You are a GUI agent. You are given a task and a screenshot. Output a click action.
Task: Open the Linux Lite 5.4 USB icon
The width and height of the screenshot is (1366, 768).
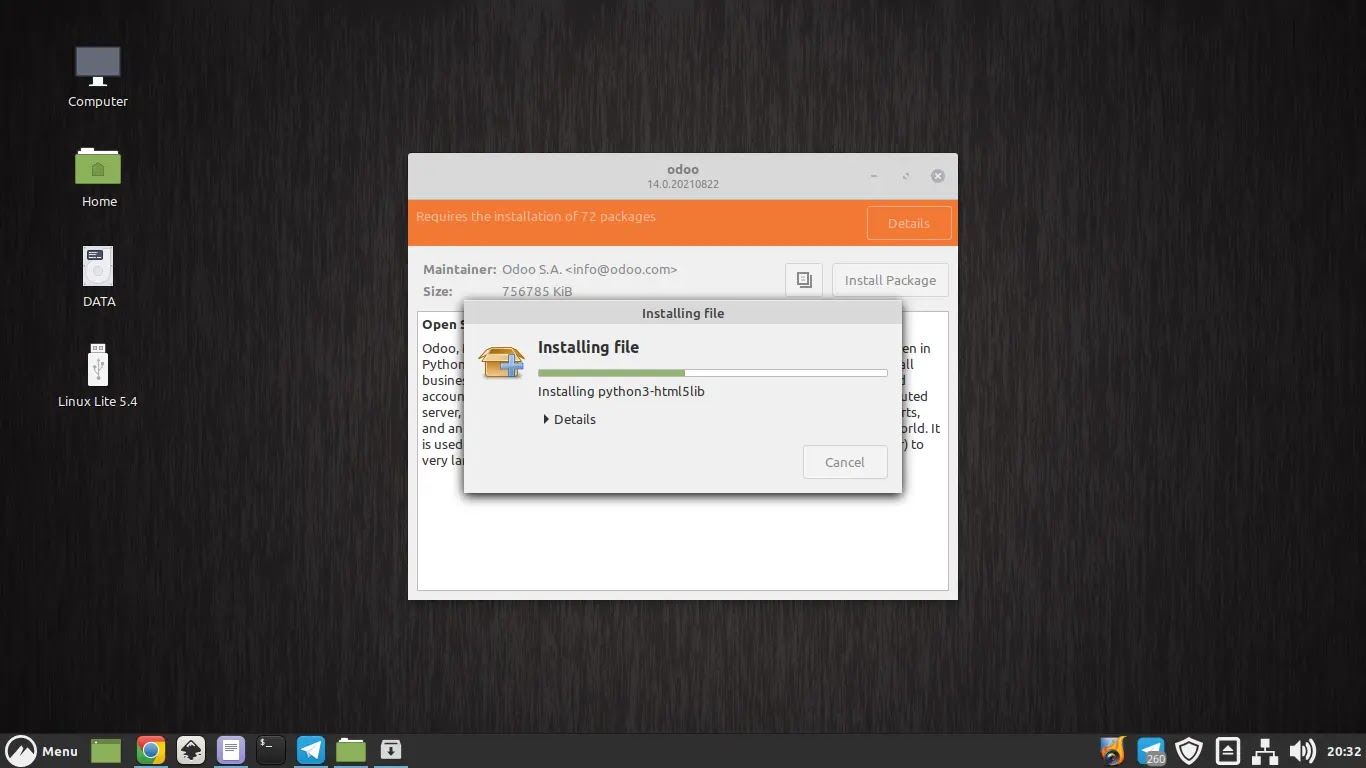pyautogui.click(x=98, y=376)
